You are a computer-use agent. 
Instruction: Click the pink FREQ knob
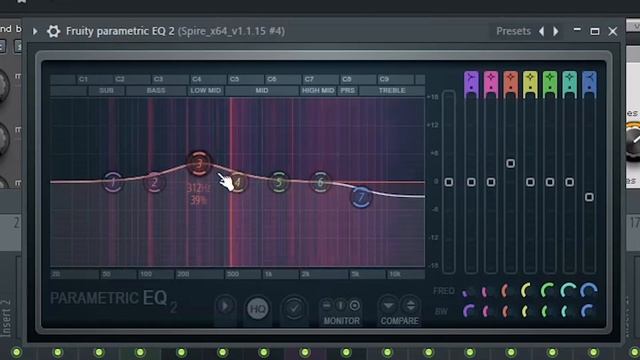click(489, 291)
